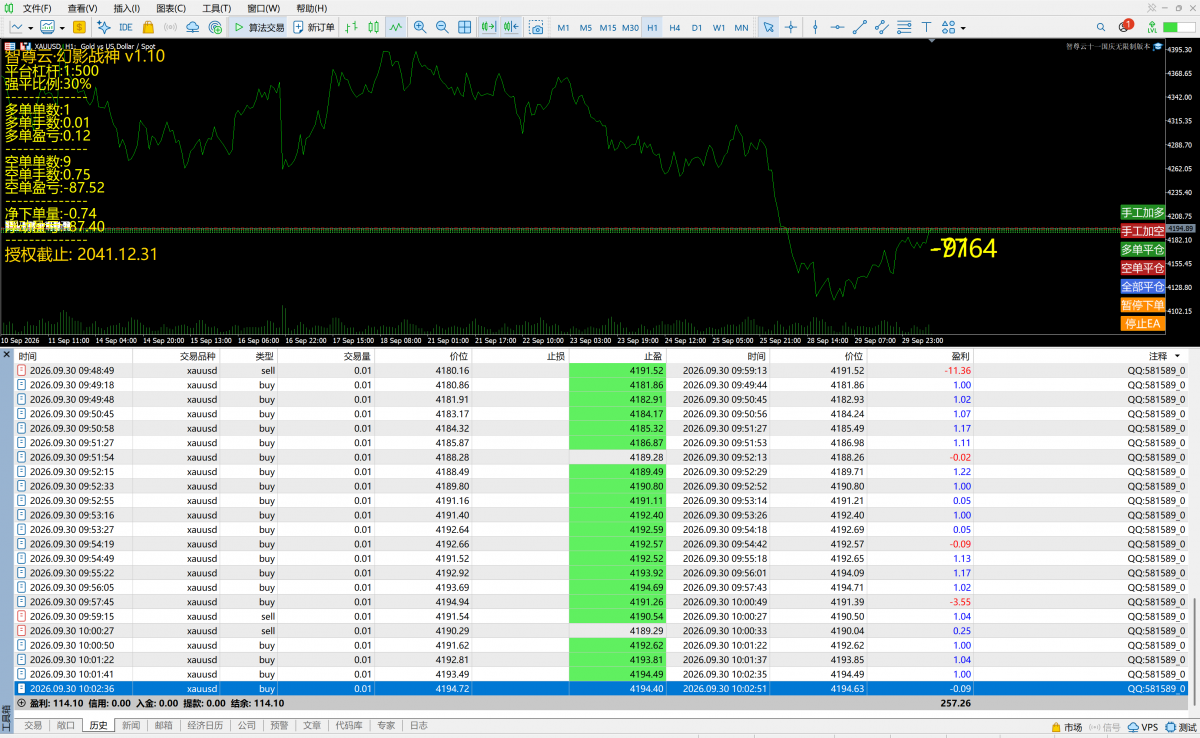Zoom out the chart with magnifier minus
Viewport: 1200px width, 738px height.
(442, 27)
